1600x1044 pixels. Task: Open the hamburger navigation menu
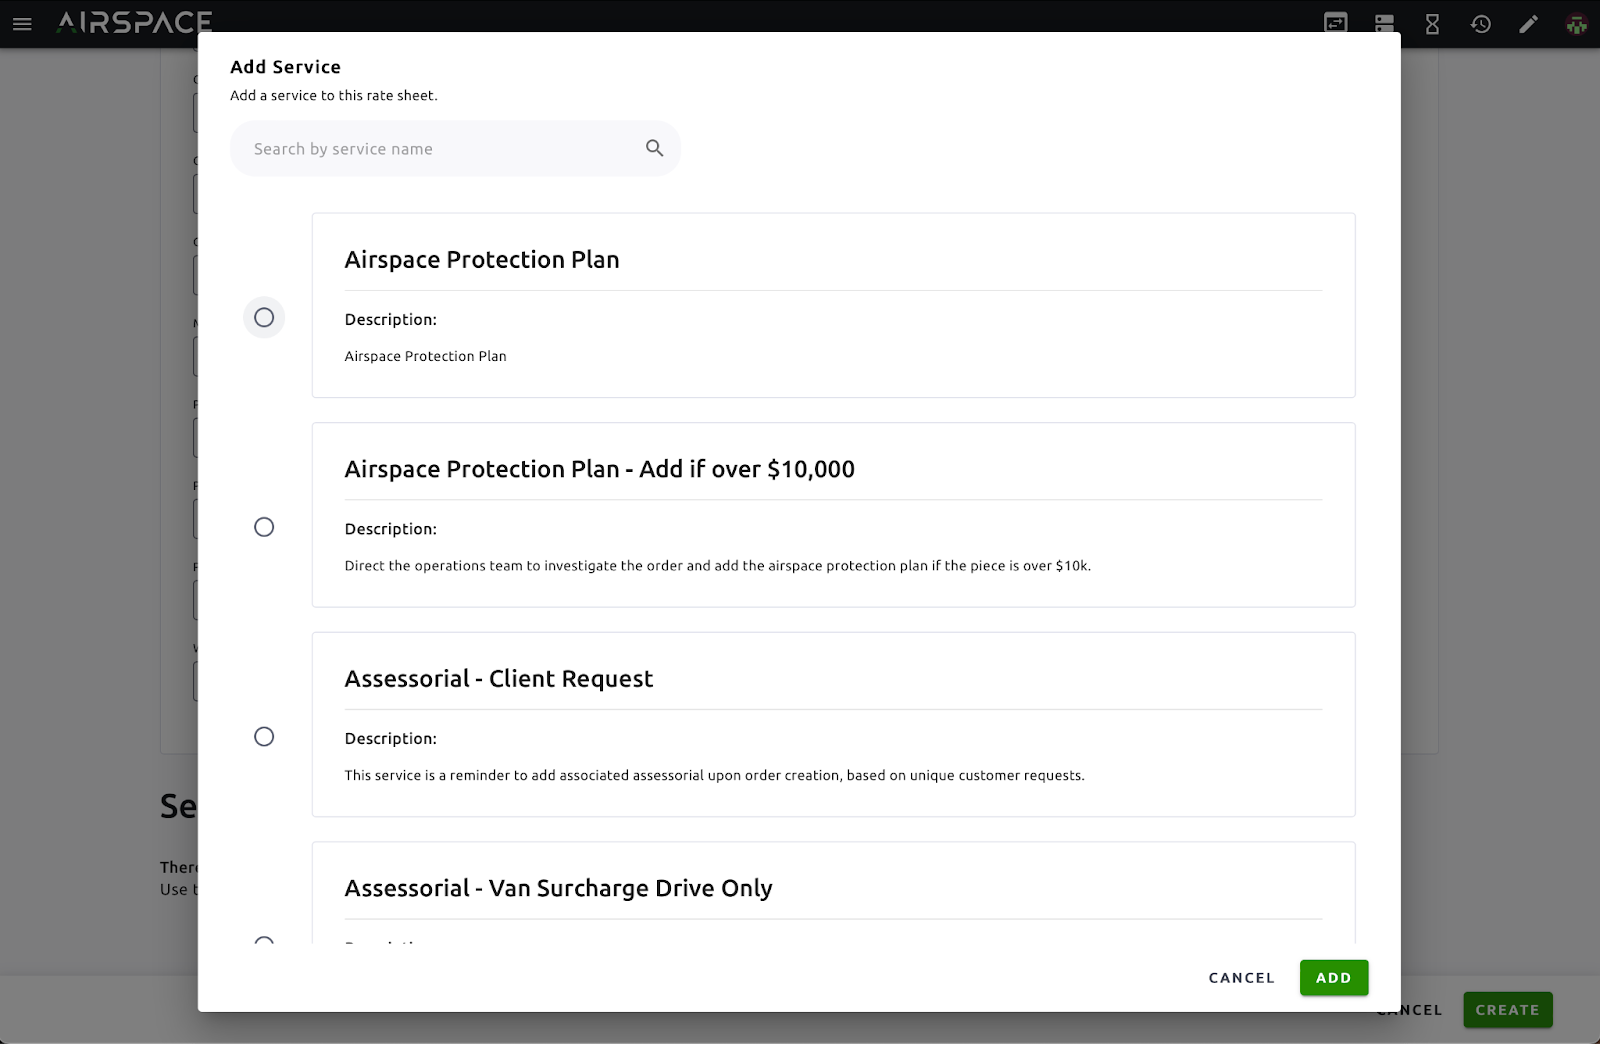pos(22,23)
